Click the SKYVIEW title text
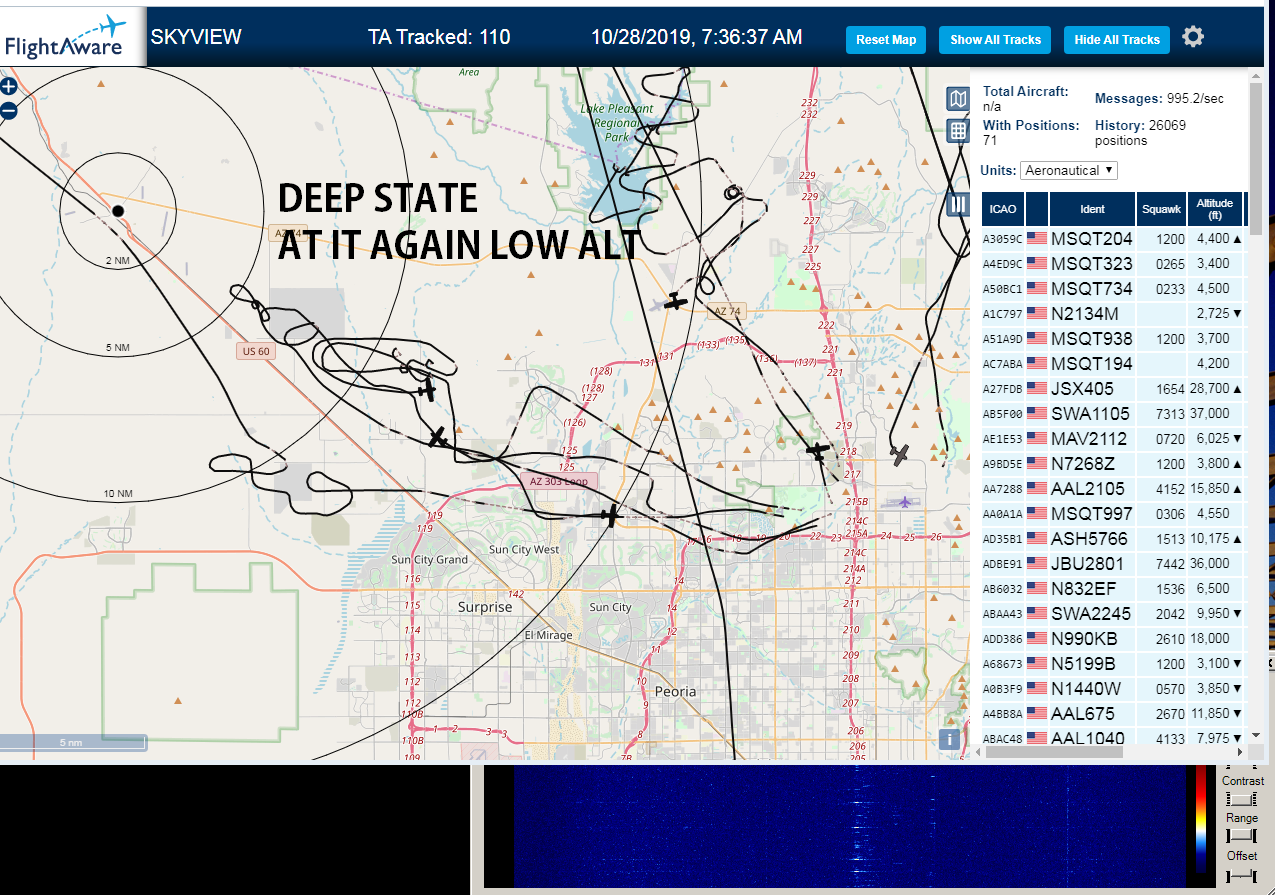 tap(196, 38)
